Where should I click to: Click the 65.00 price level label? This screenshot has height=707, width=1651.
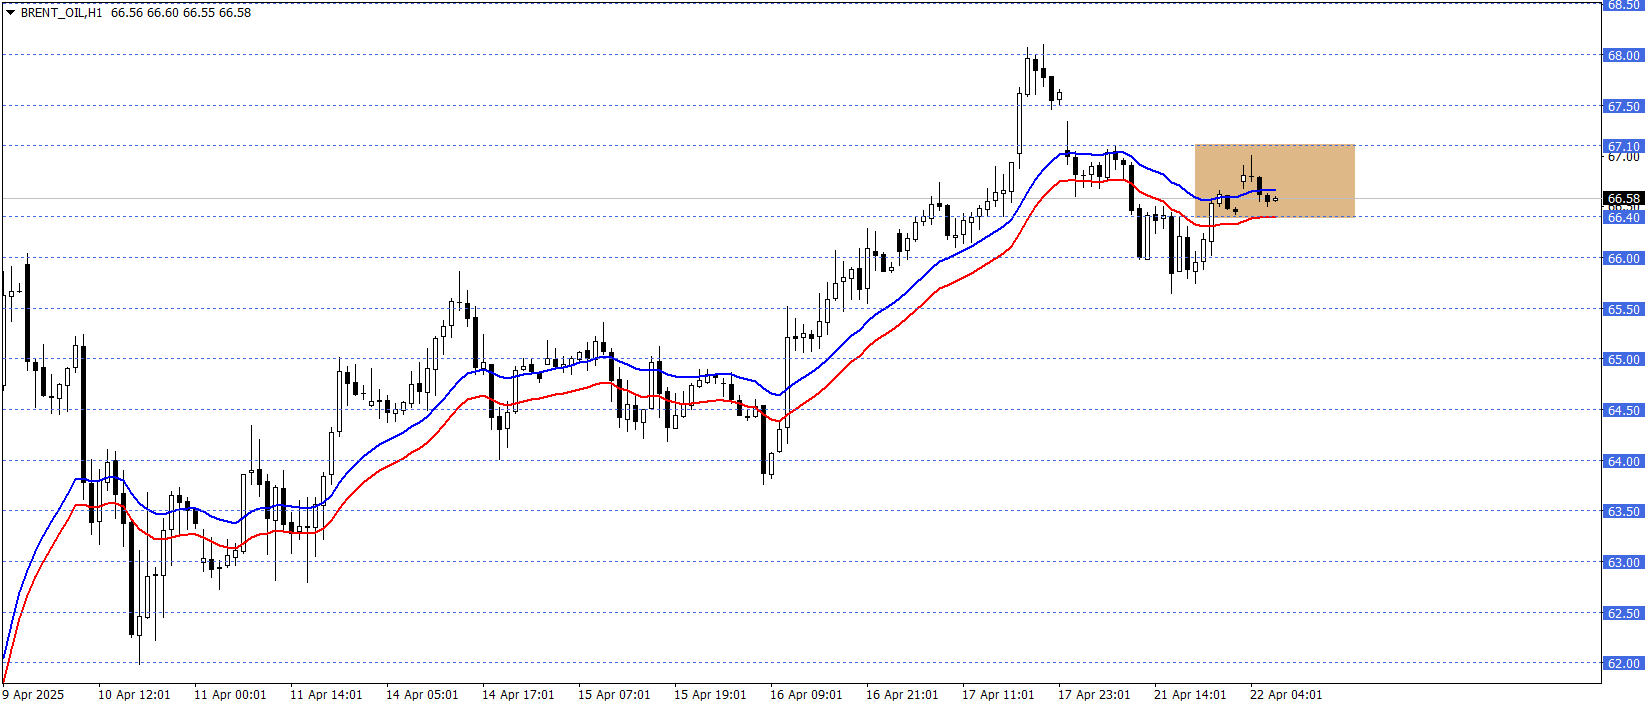point(1623,359)
